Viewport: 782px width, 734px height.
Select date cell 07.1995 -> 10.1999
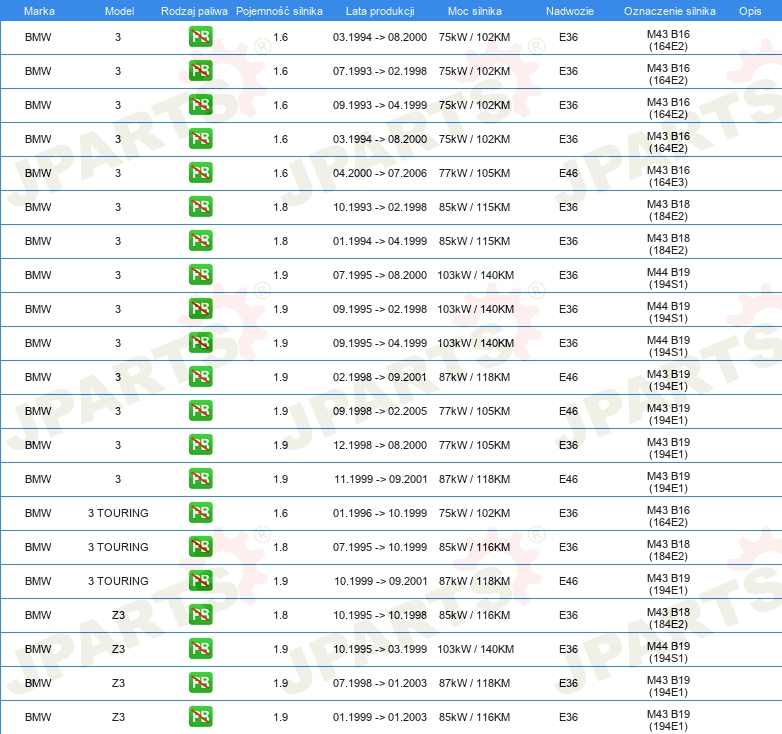point(380,548)
